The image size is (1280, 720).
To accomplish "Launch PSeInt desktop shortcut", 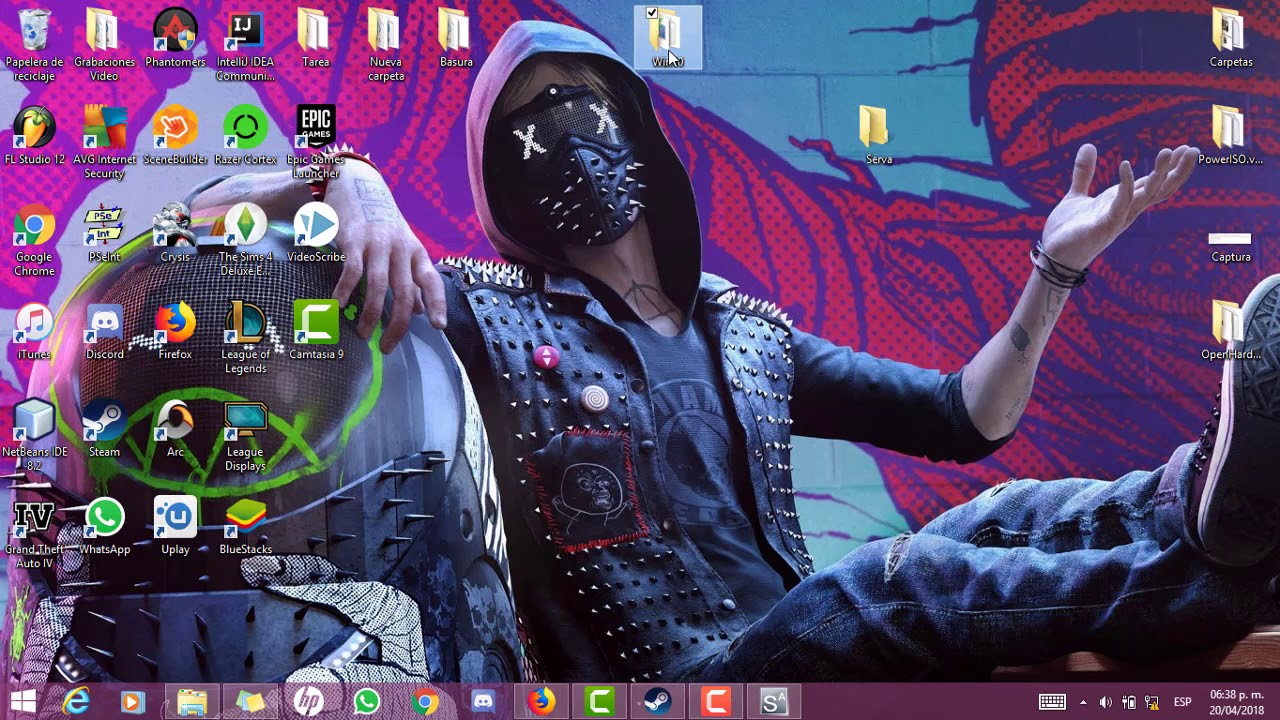I will tap(104, 234).
